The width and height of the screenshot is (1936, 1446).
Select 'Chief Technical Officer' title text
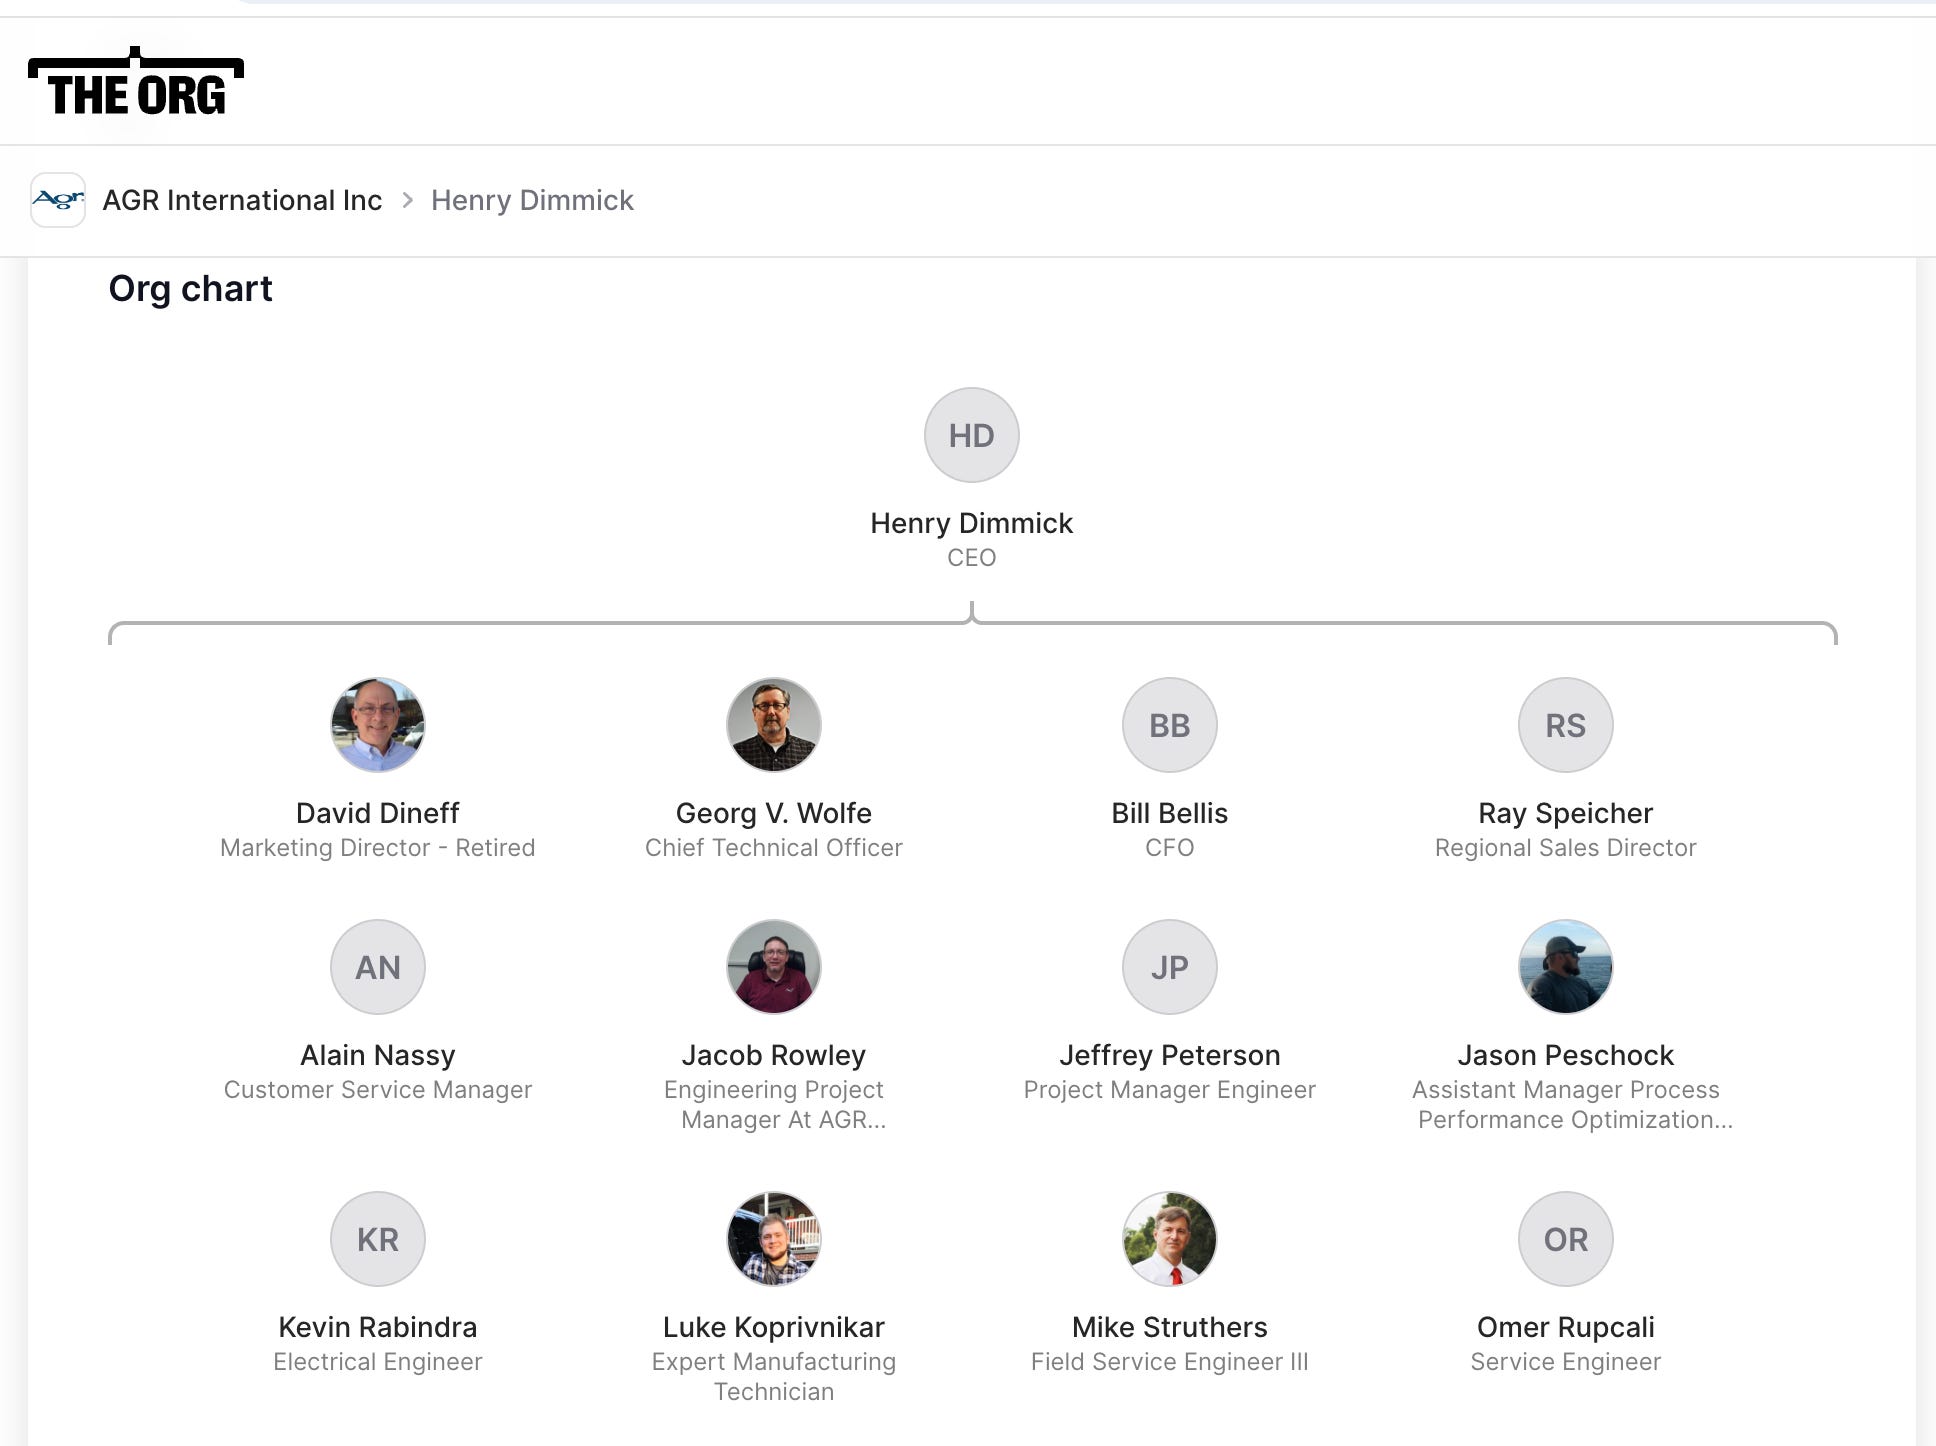(774, 848)
